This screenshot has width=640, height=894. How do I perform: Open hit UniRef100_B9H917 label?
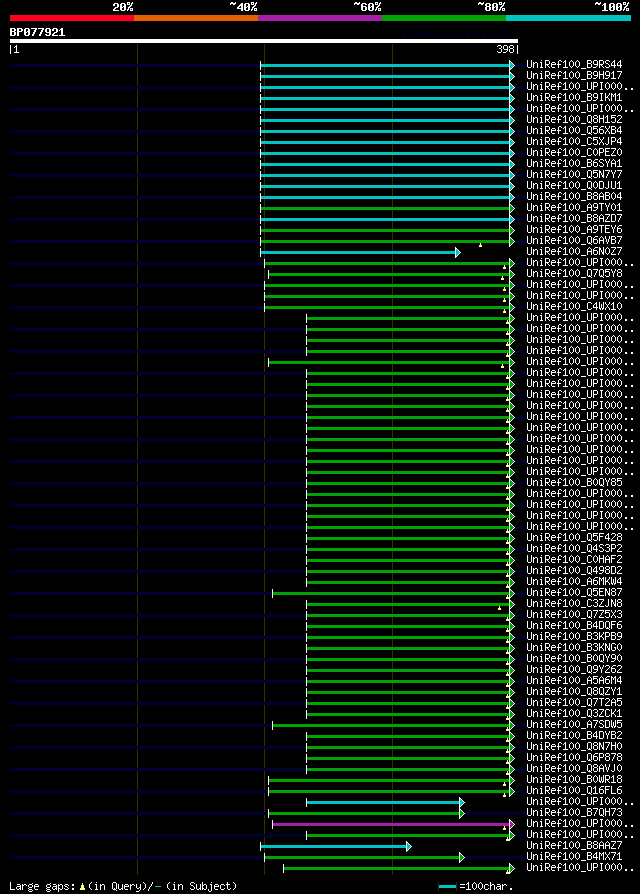(574, 75)
